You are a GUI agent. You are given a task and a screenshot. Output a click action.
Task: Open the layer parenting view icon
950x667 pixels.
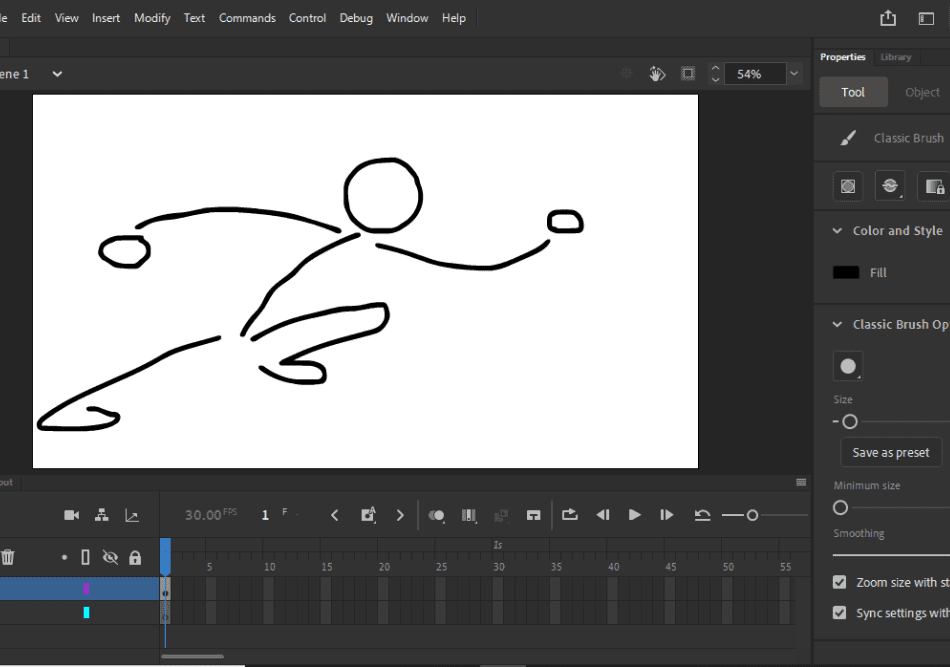[102, 515]
